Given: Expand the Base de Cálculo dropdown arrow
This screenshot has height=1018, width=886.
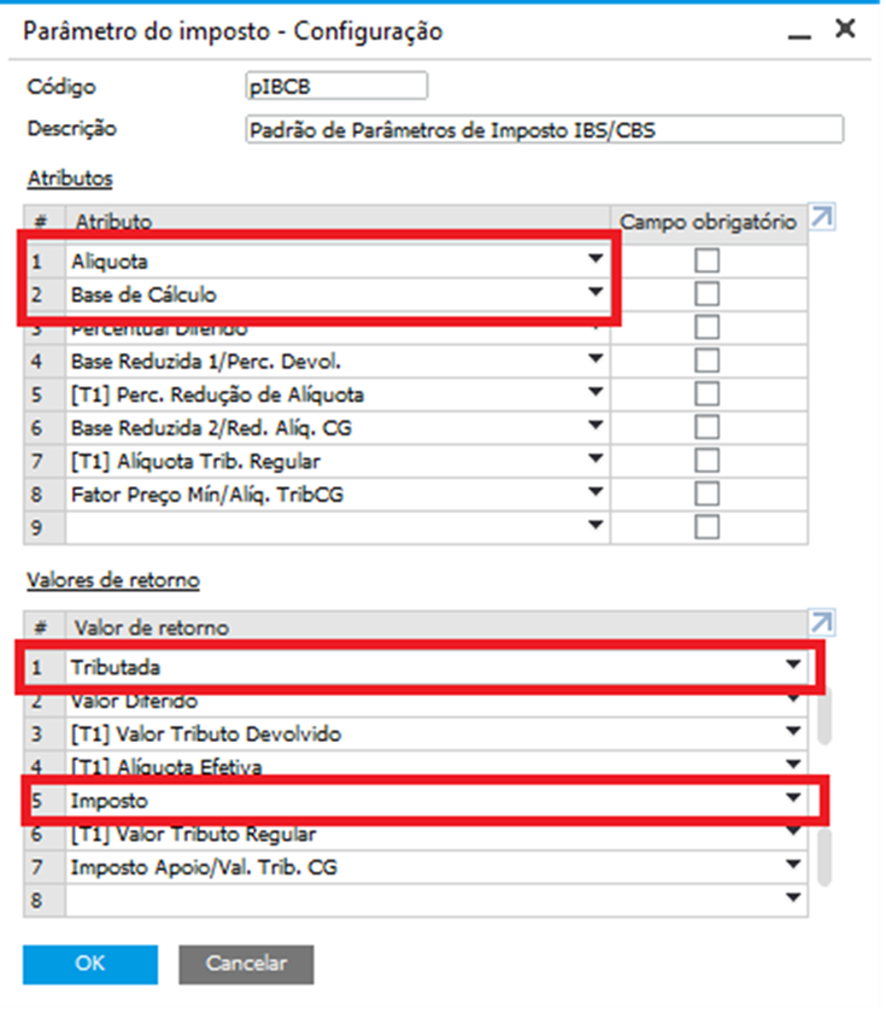Looking at the screenshot, I should (596, 293).
